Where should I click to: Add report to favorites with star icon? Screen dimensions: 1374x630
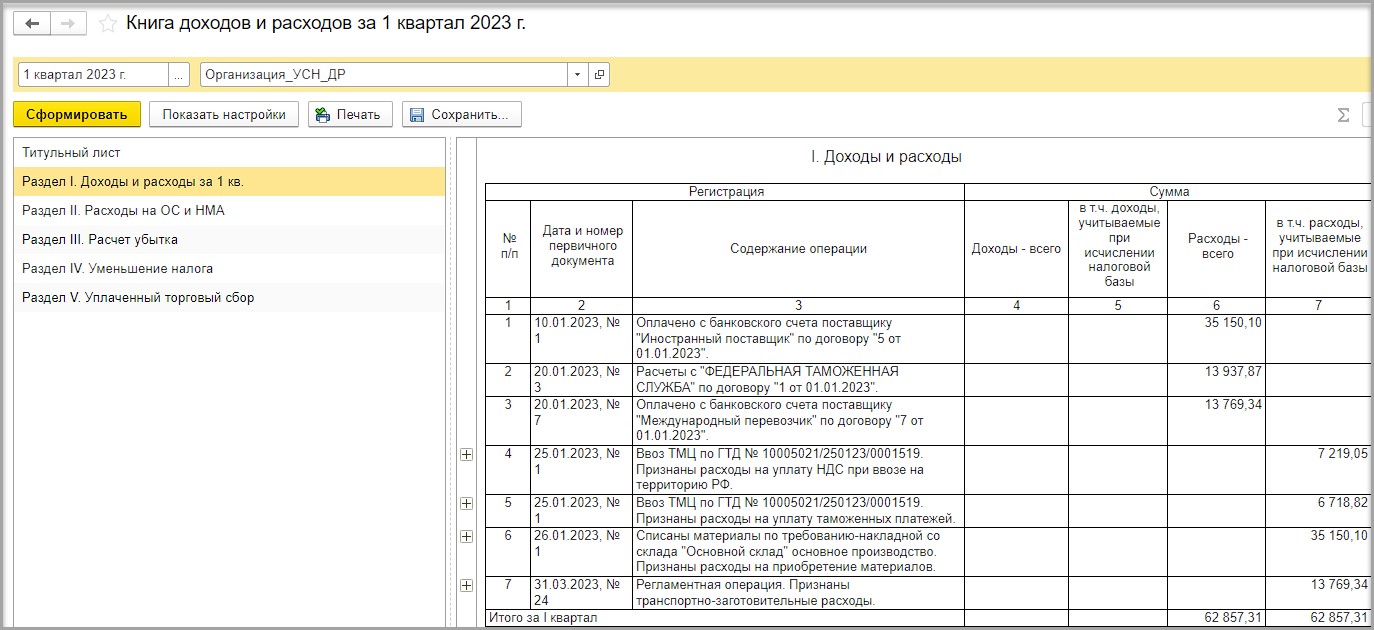(x=108, y=24)
